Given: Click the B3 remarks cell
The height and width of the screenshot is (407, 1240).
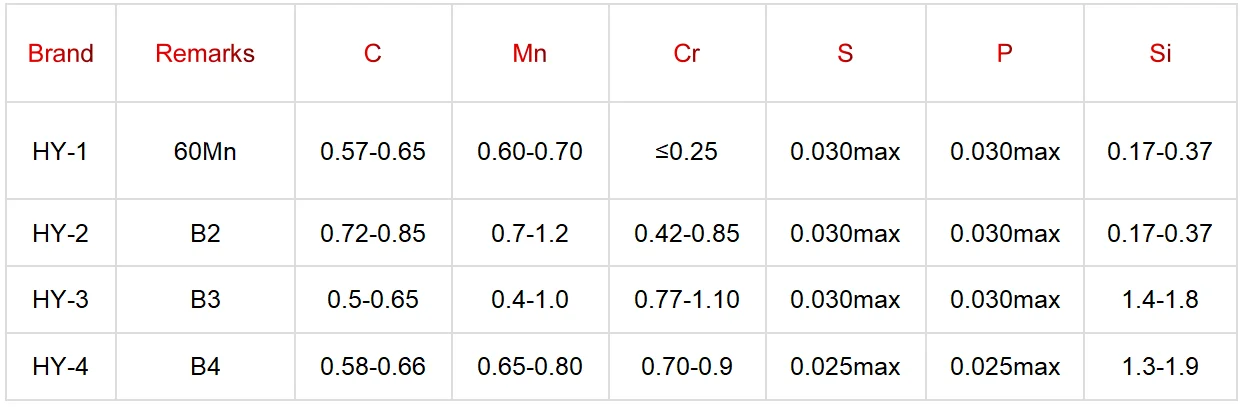Looking at the screenshot, I should (205, 299).
